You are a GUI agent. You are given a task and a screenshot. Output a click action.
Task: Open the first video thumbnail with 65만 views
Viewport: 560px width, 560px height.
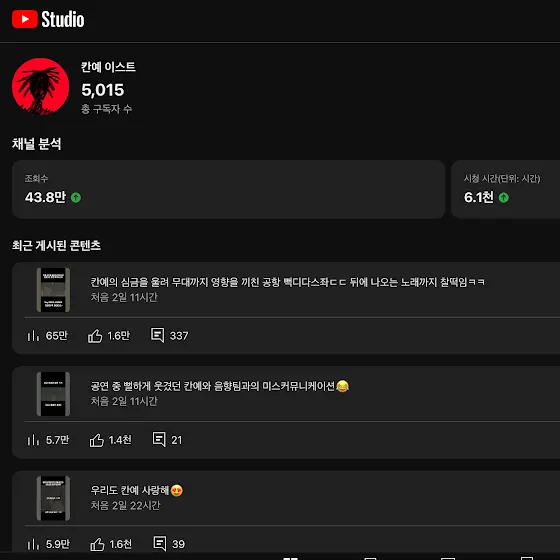tap(53, 290)
